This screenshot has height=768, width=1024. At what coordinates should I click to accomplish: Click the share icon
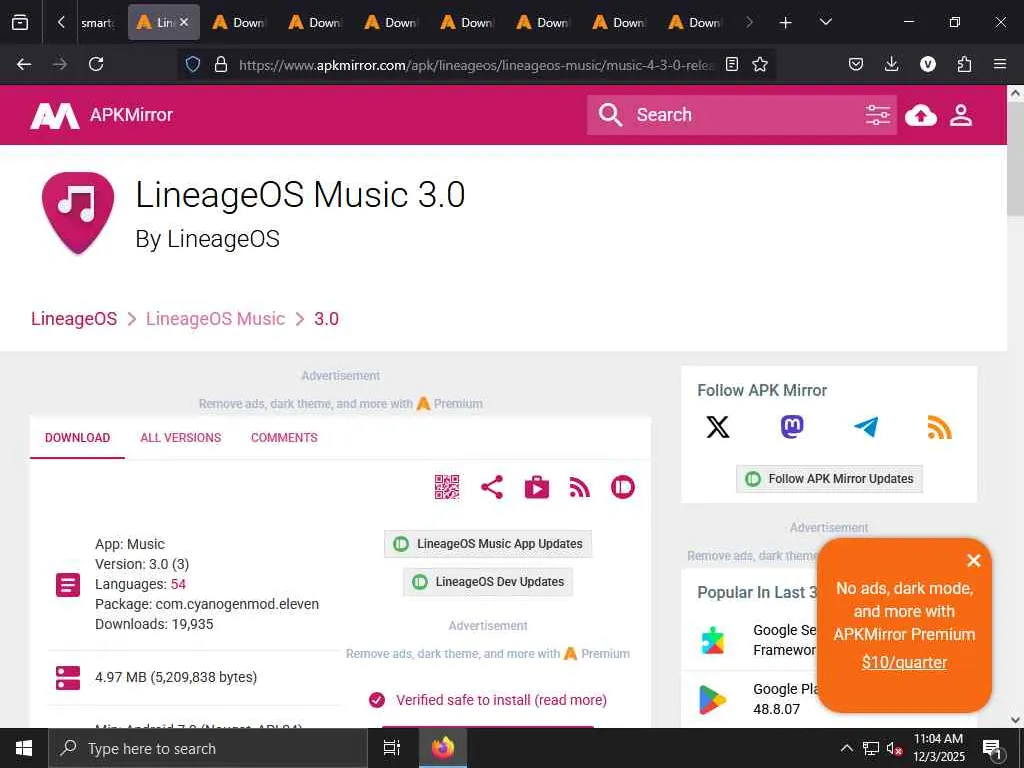[492, 487]
